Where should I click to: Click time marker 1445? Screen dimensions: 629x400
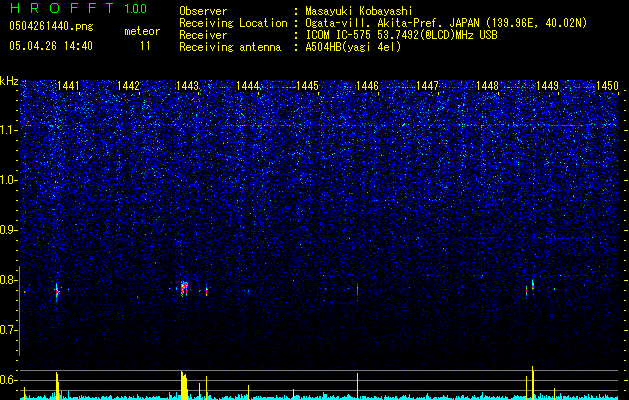pos(307,86)
